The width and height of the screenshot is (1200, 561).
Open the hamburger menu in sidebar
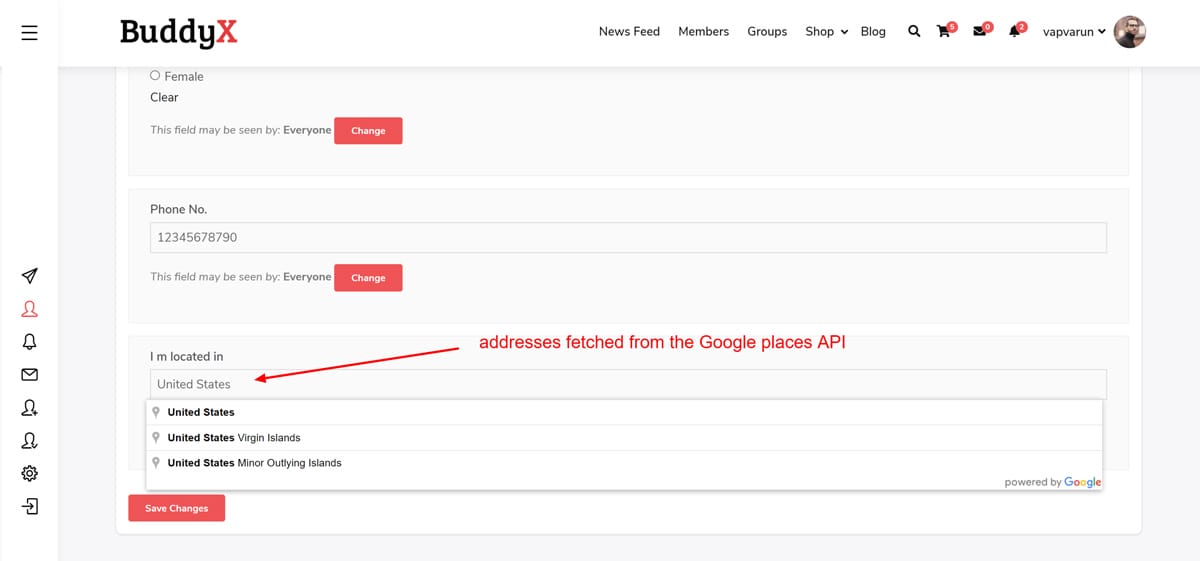[x=29, y=32]
